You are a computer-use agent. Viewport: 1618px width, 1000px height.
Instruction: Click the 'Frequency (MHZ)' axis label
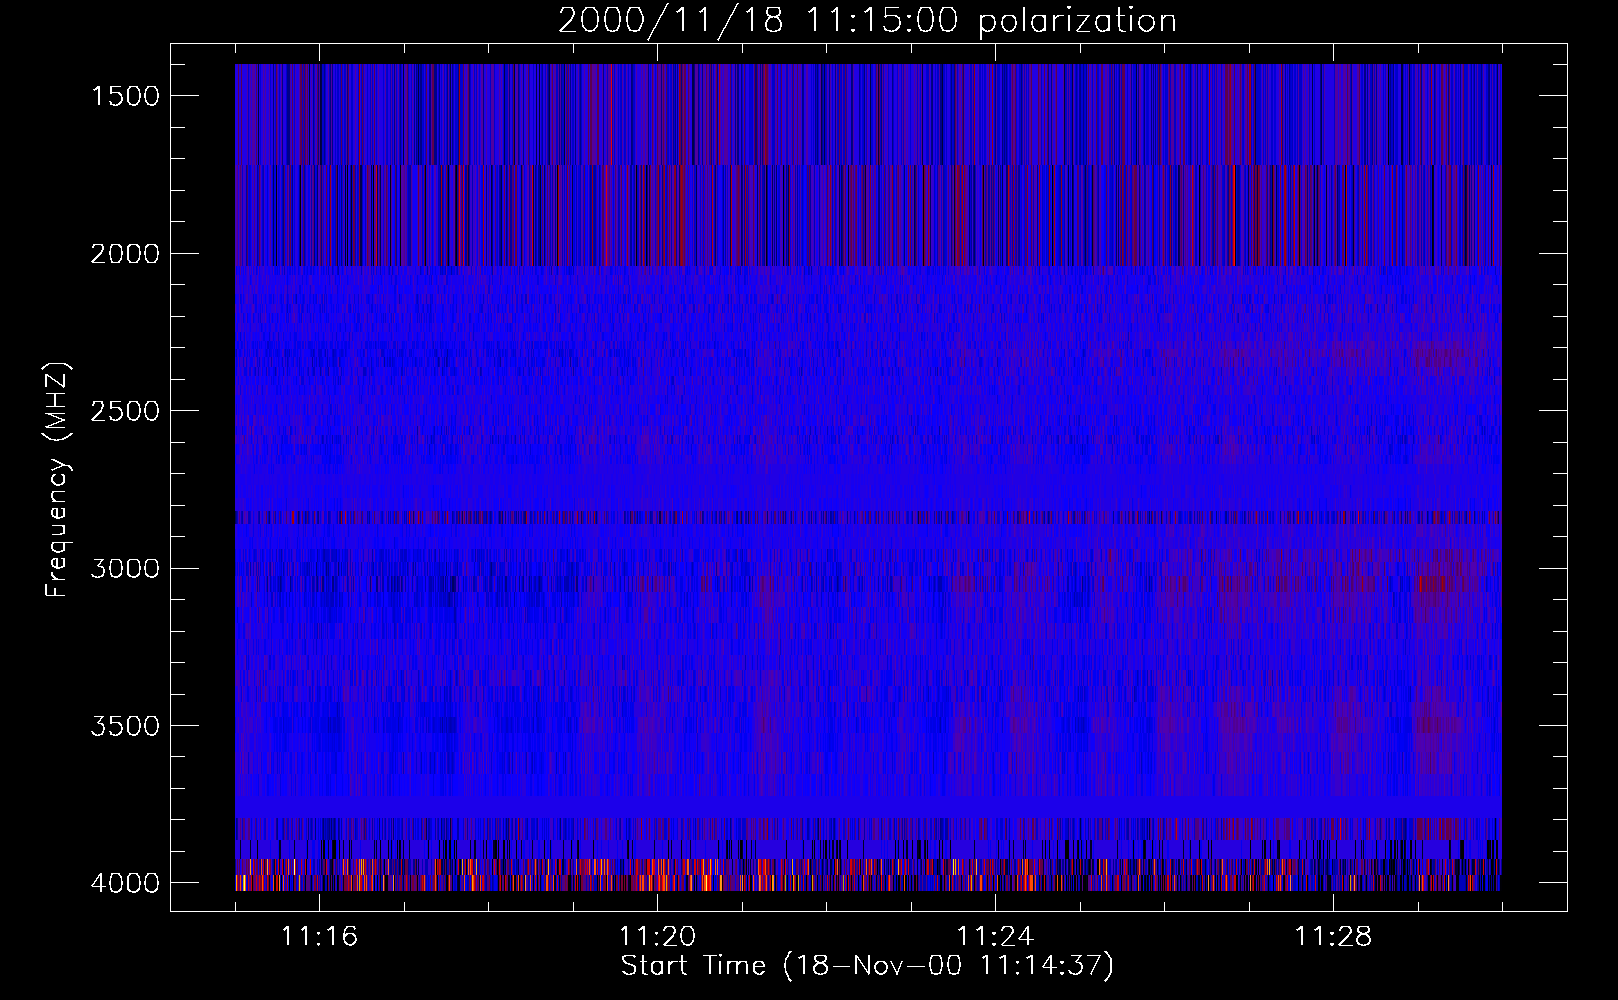click(x=57, y=481)
